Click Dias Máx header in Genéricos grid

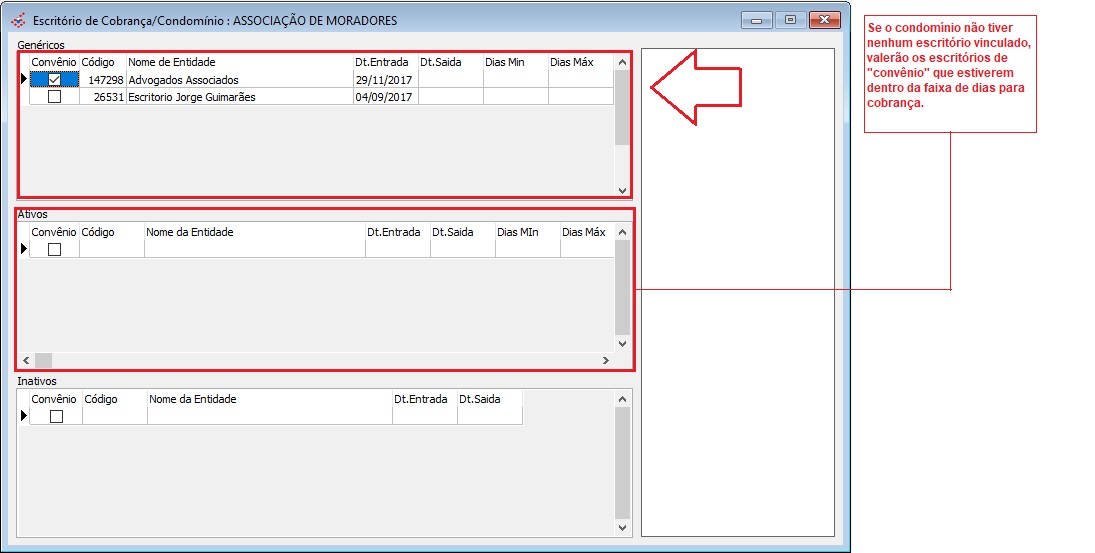coord(575,62)
